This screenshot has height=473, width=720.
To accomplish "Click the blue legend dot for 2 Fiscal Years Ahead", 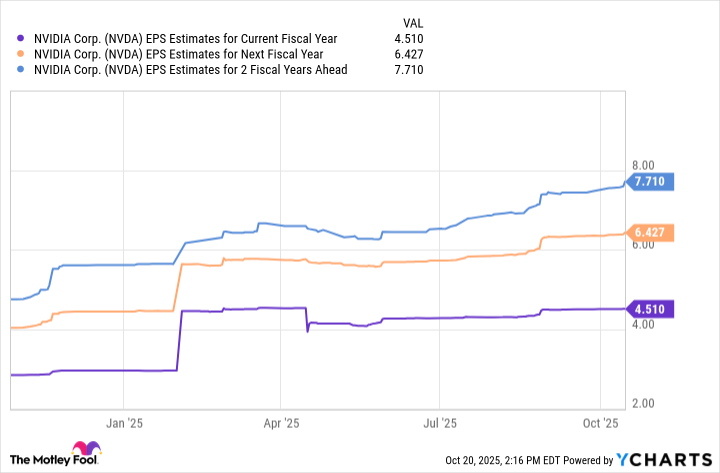I will click(22, 70).
